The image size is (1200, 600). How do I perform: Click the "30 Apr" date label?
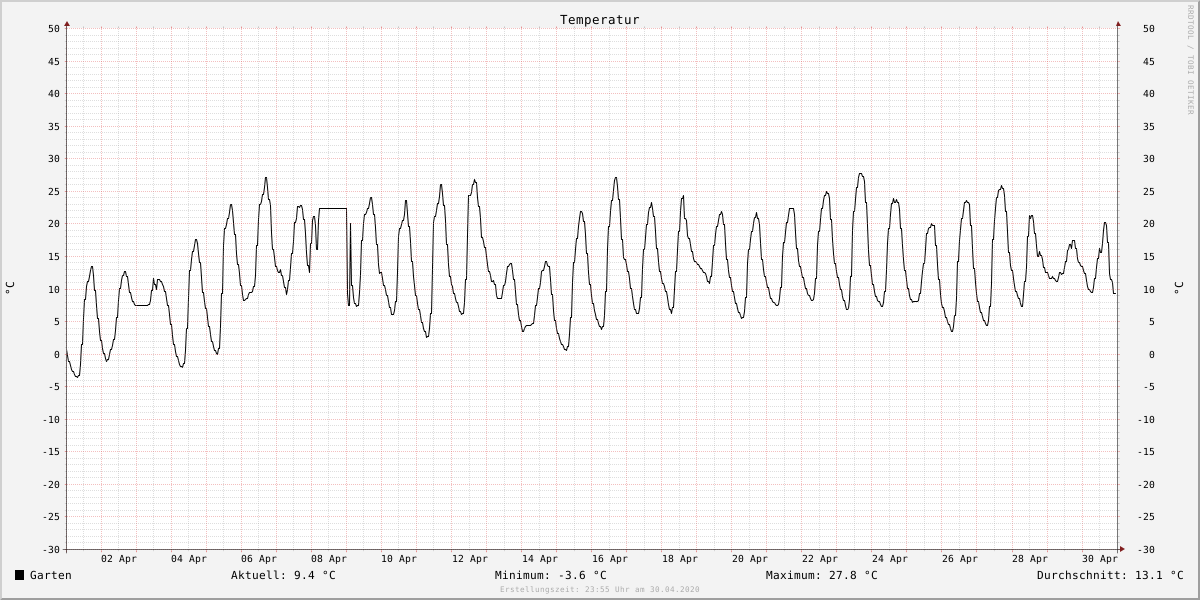(x=1100, y=559)
